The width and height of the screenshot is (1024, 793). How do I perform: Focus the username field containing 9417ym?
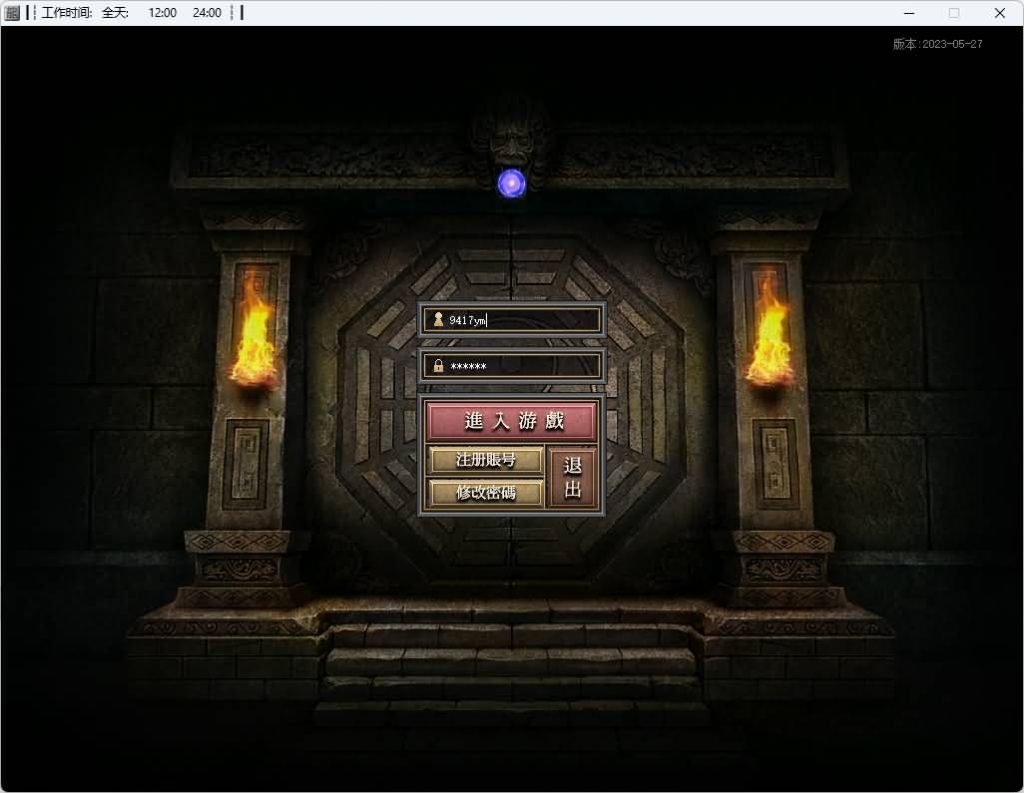click(522, 320)
